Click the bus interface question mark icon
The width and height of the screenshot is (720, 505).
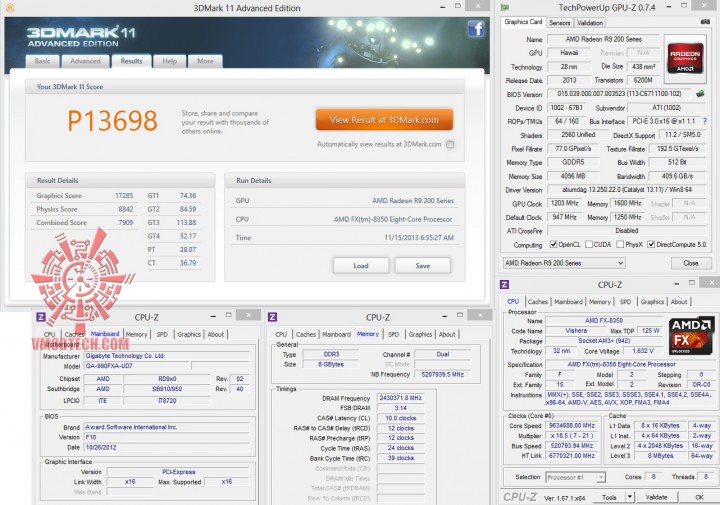(x=705, y=121)
